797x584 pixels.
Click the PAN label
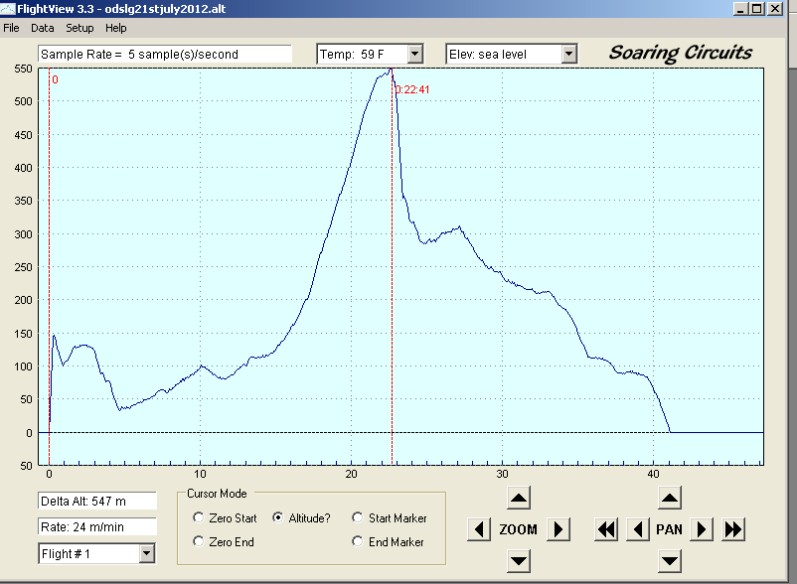(x=669, y=530)
